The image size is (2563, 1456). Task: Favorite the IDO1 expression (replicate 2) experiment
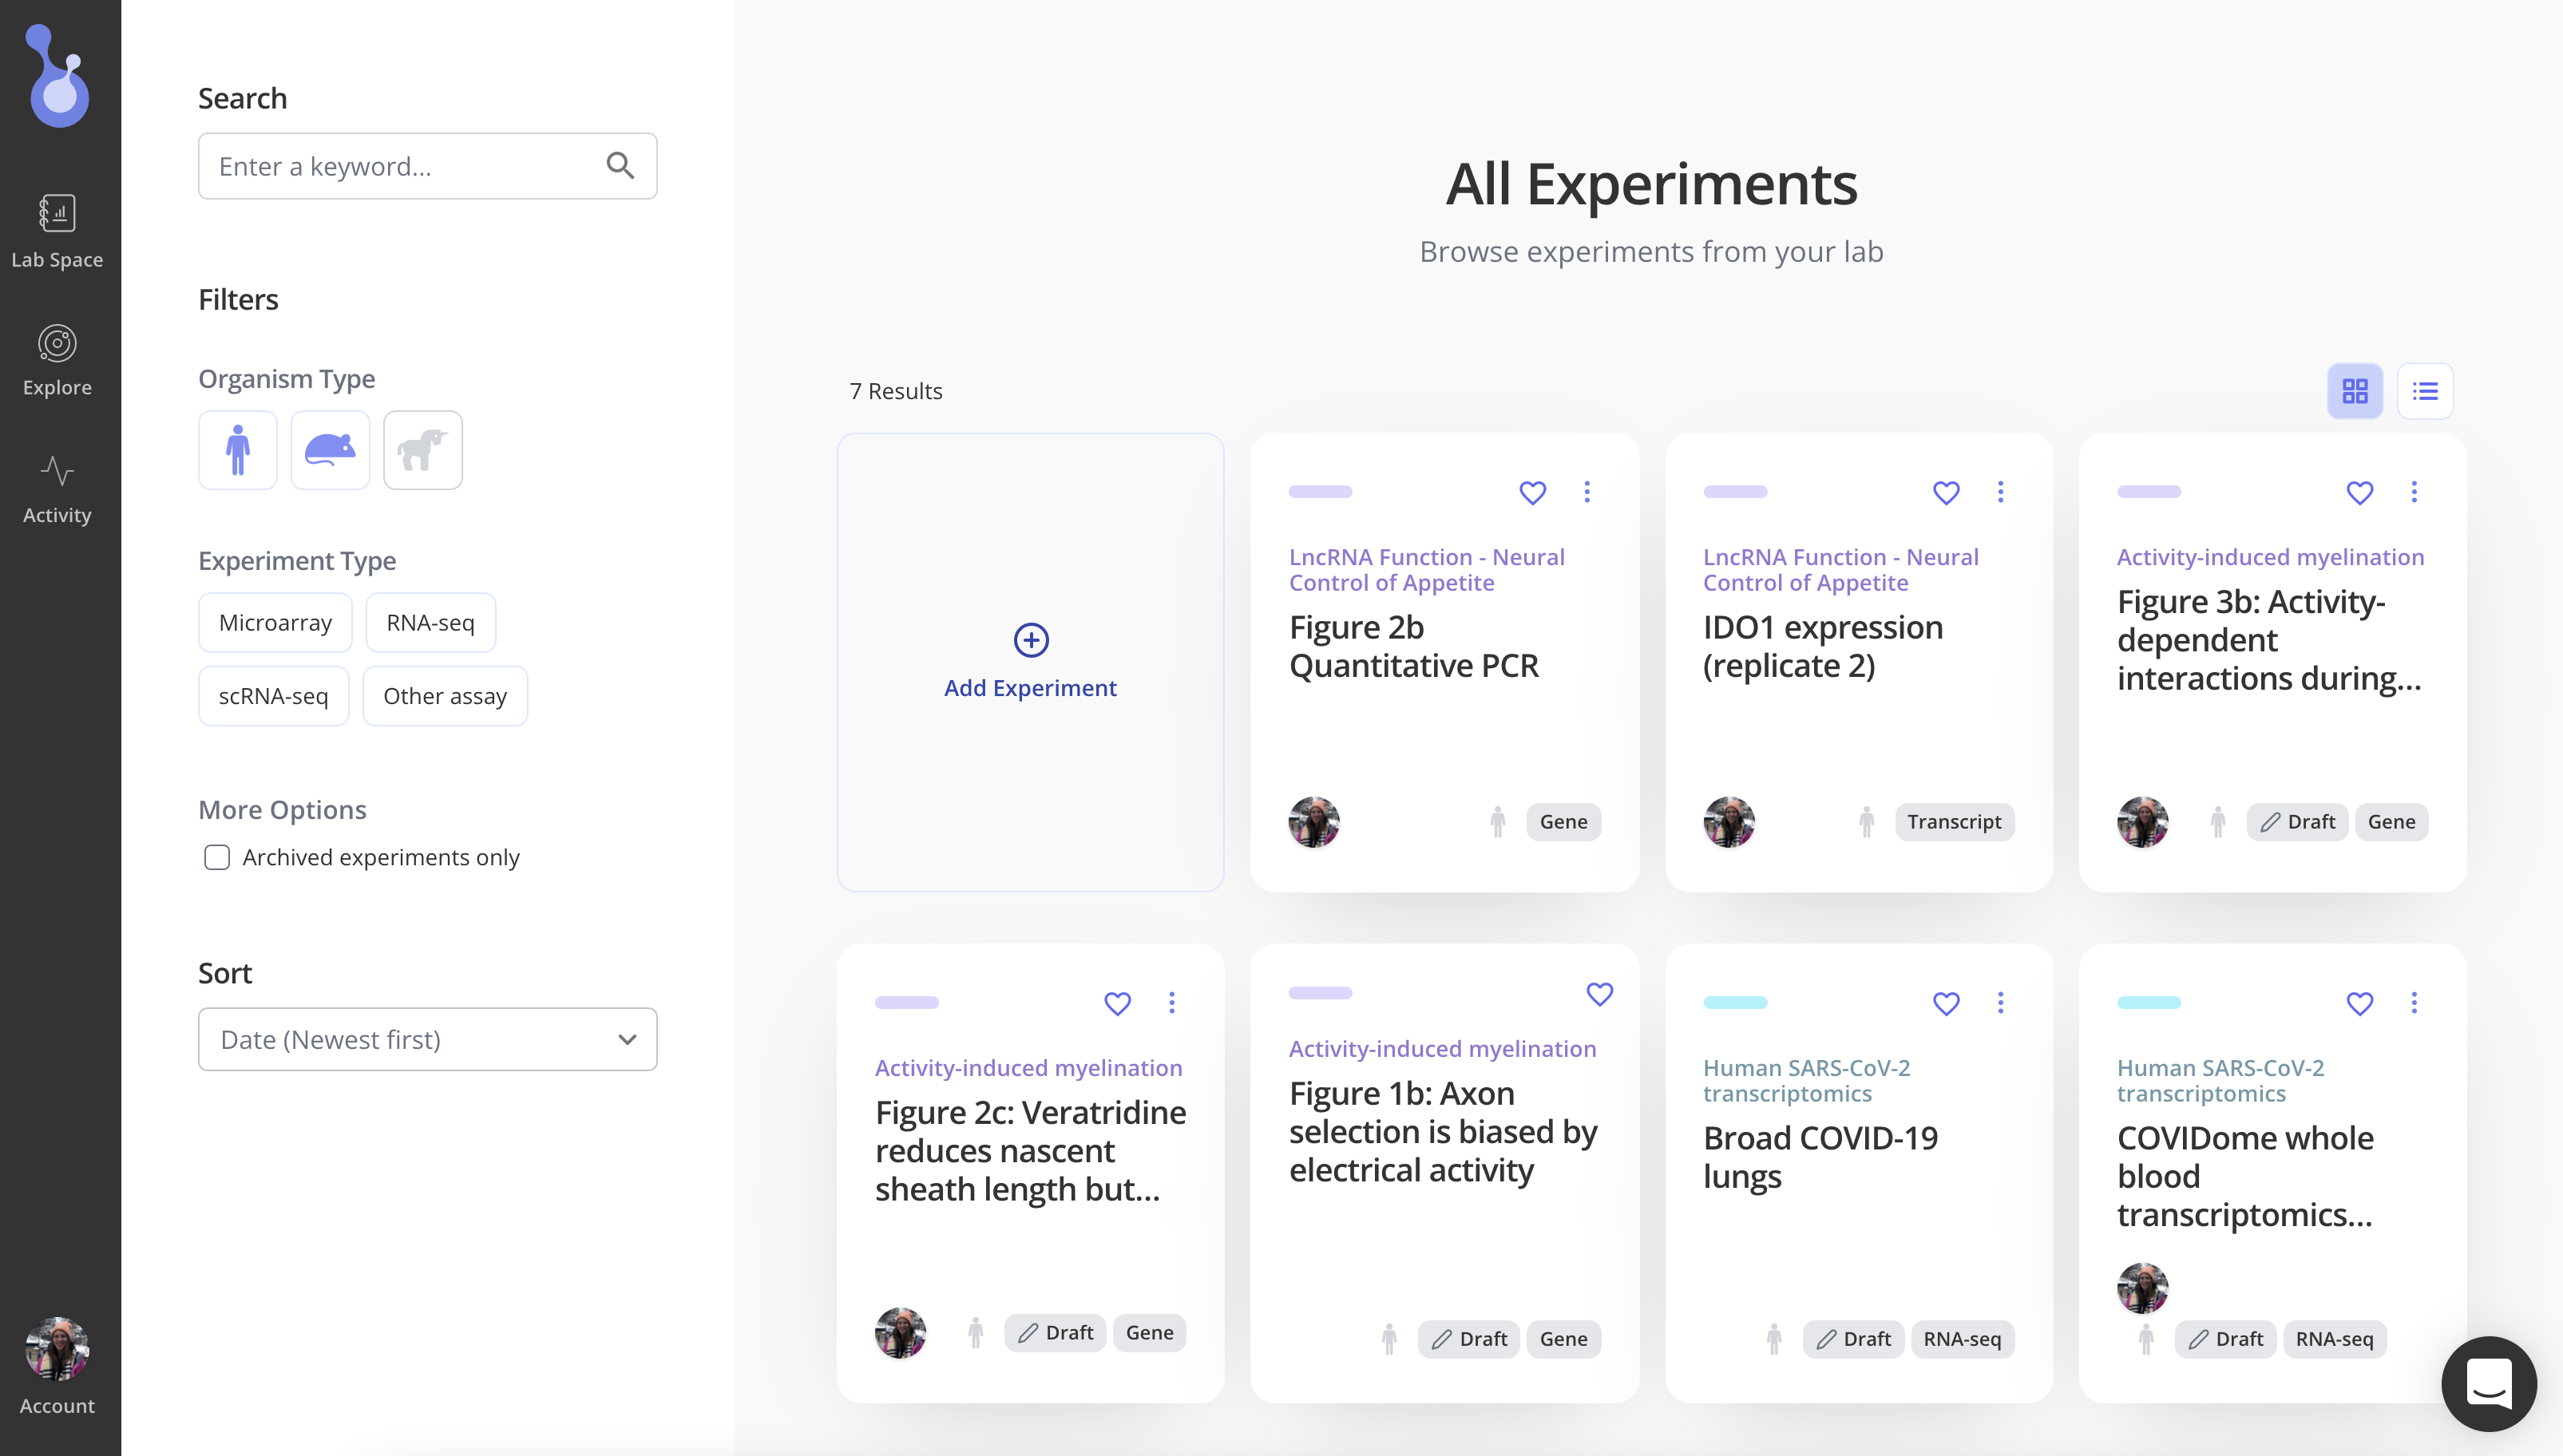point(1946,492)
